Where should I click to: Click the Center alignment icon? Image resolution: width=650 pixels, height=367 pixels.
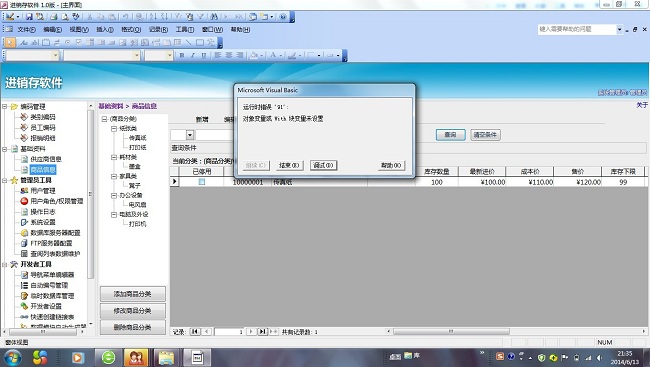point(229,55)
